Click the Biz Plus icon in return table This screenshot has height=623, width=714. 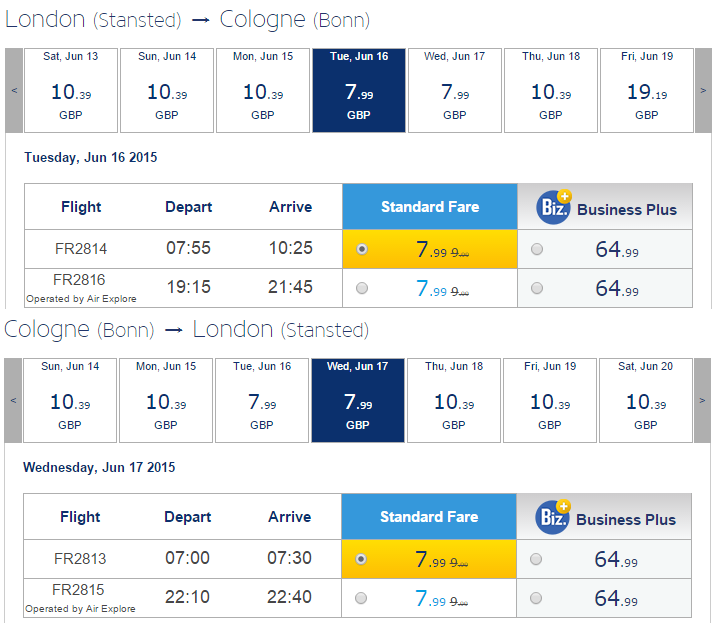(x=553, y=516)
